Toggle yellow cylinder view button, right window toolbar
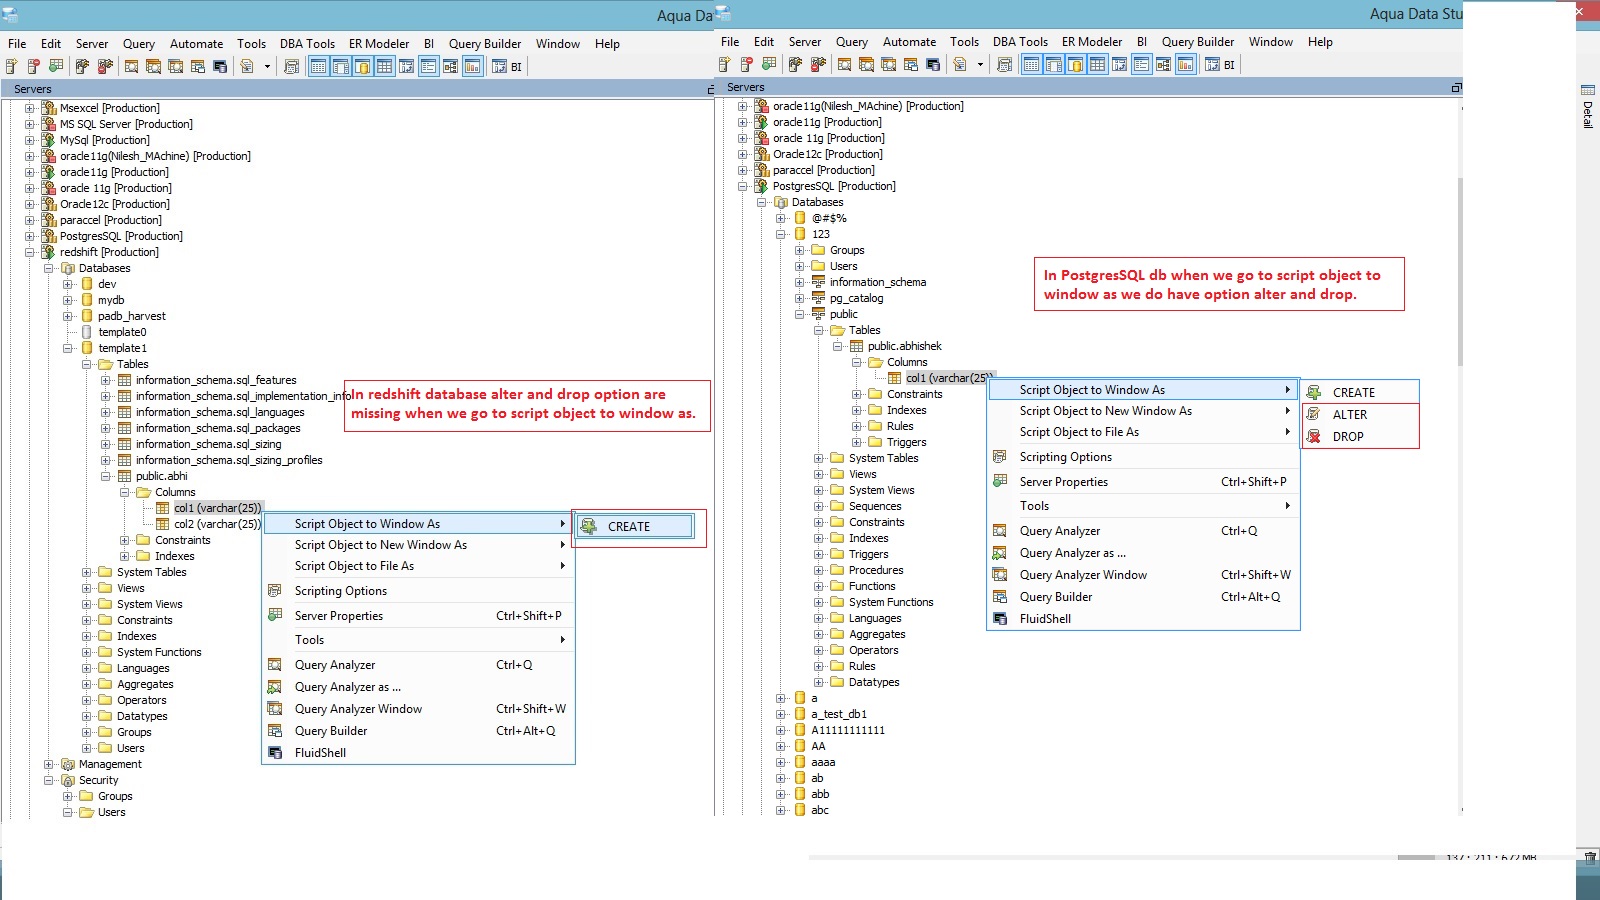The image size is (1600, 900). (x=1075, y=65)
